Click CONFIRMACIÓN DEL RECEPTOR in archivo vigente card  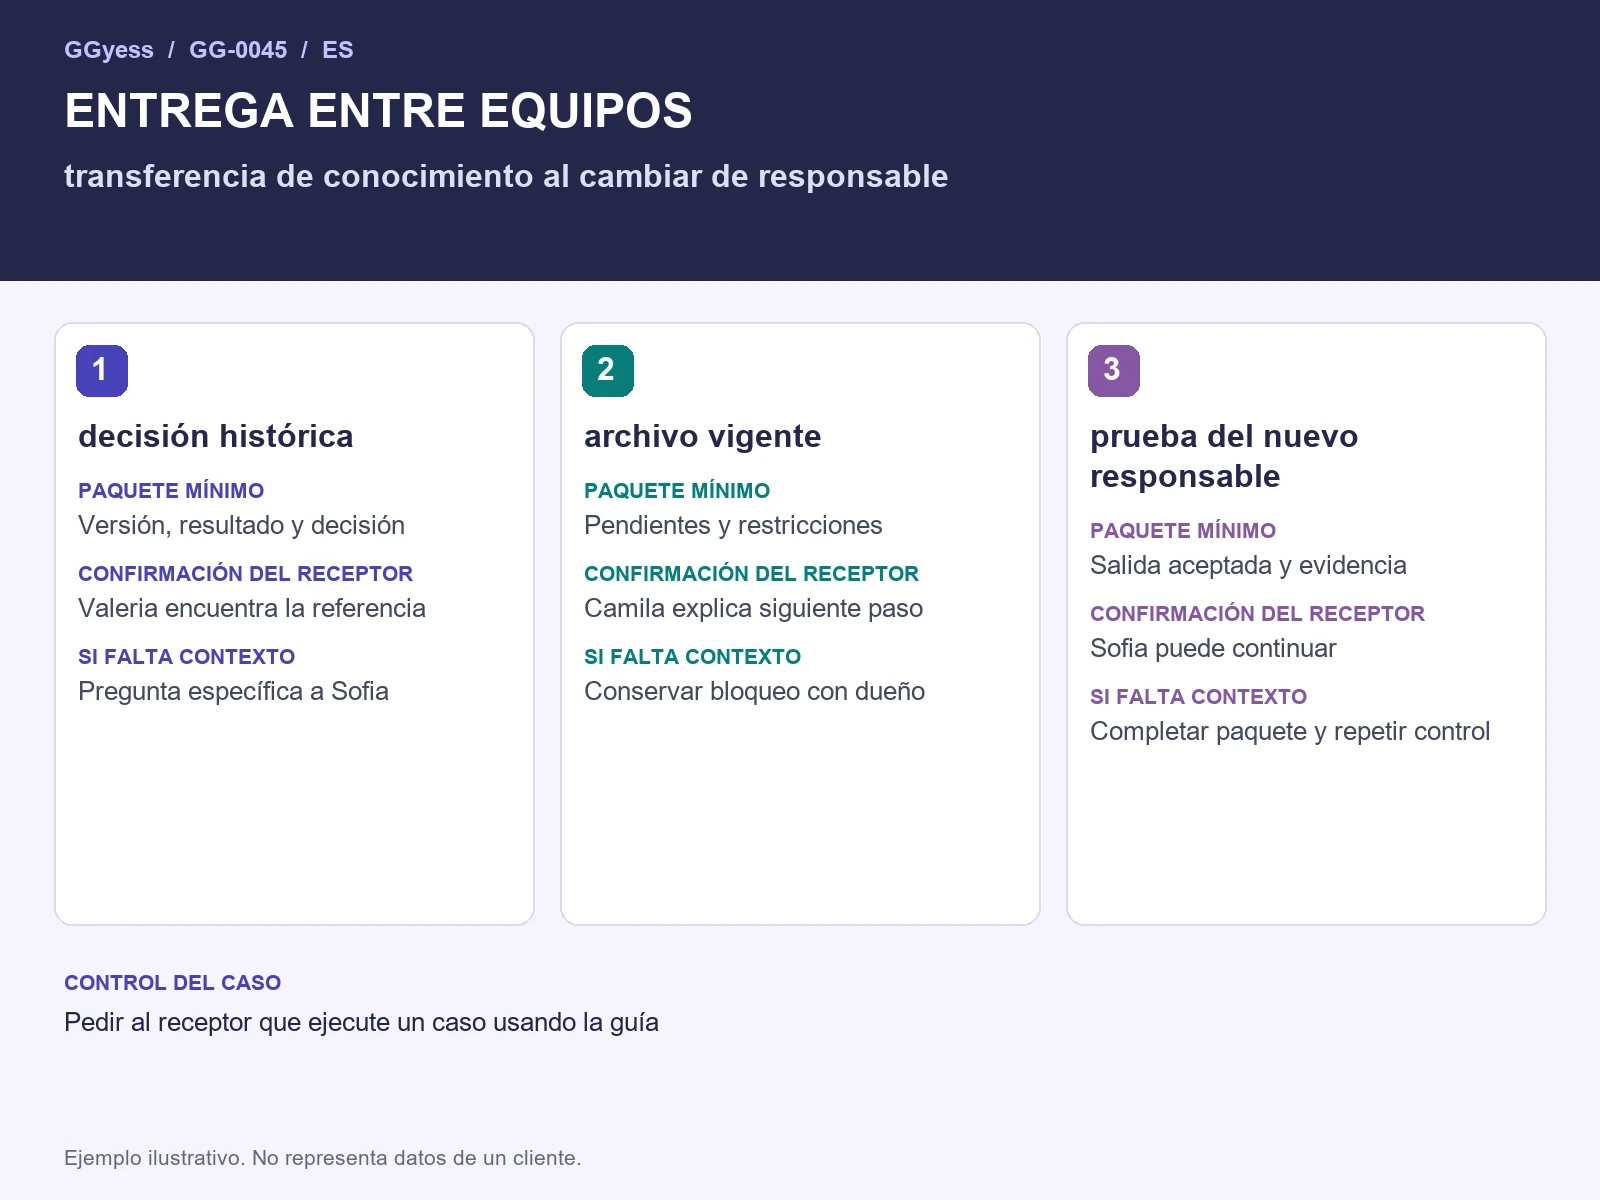[751, 574]
